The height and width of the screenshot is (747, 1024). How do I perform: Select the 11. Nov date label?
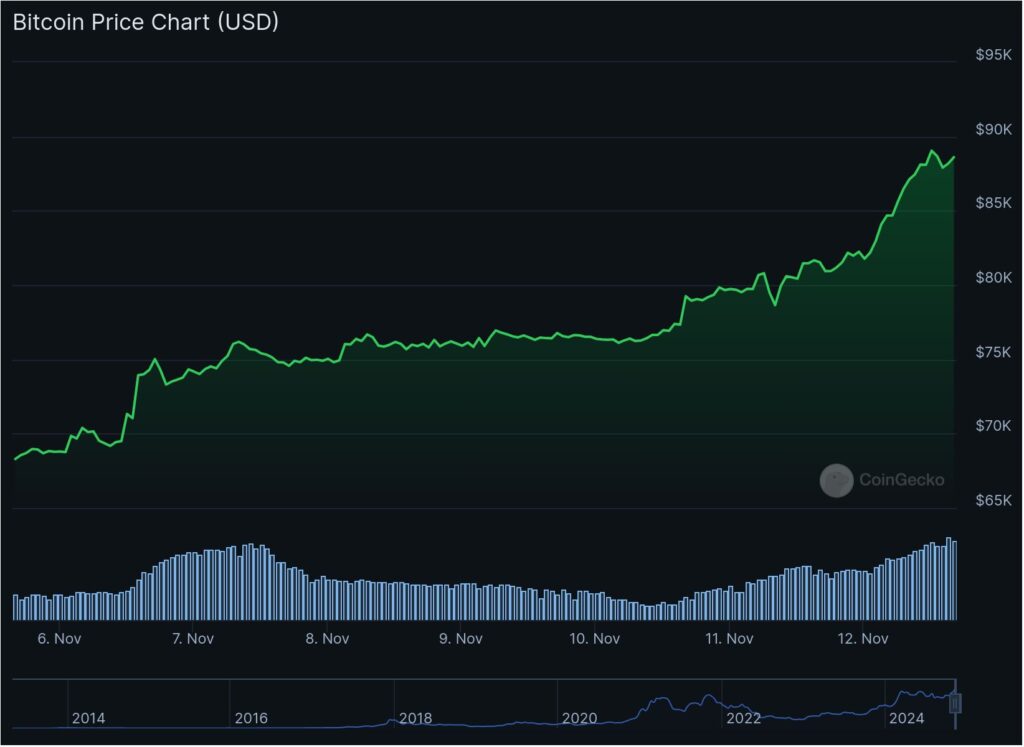728,638
